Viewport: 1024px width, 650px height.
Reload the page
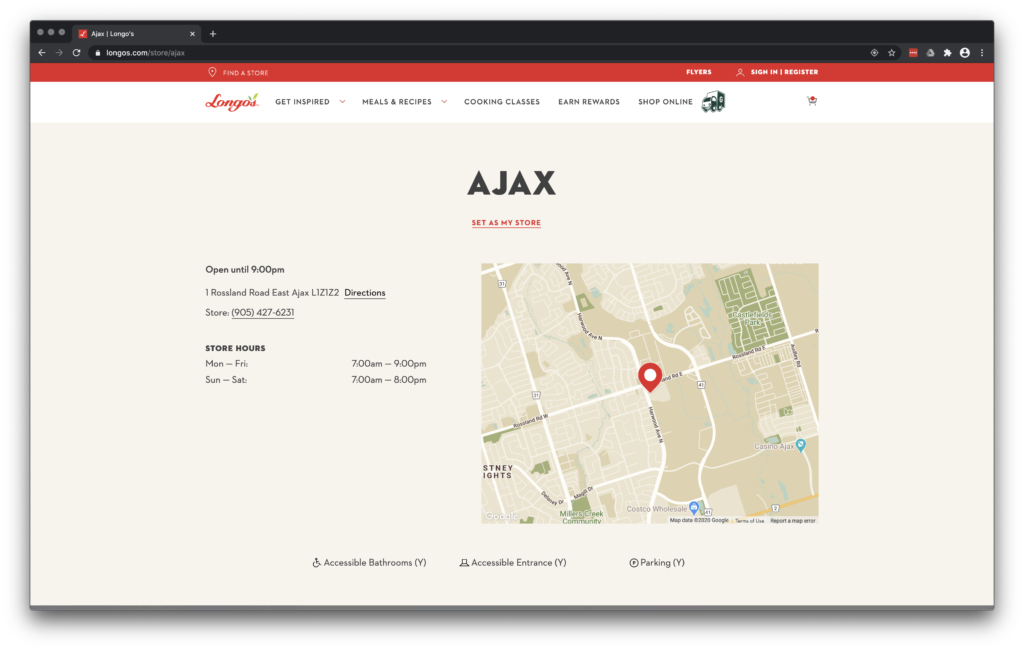(76, 53)
